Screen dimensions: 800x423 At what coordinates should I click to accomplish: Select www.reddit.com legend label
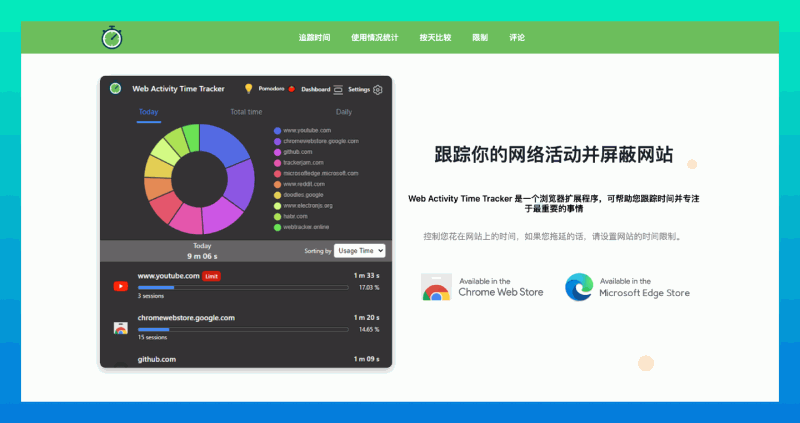click(x=304, y=184)
